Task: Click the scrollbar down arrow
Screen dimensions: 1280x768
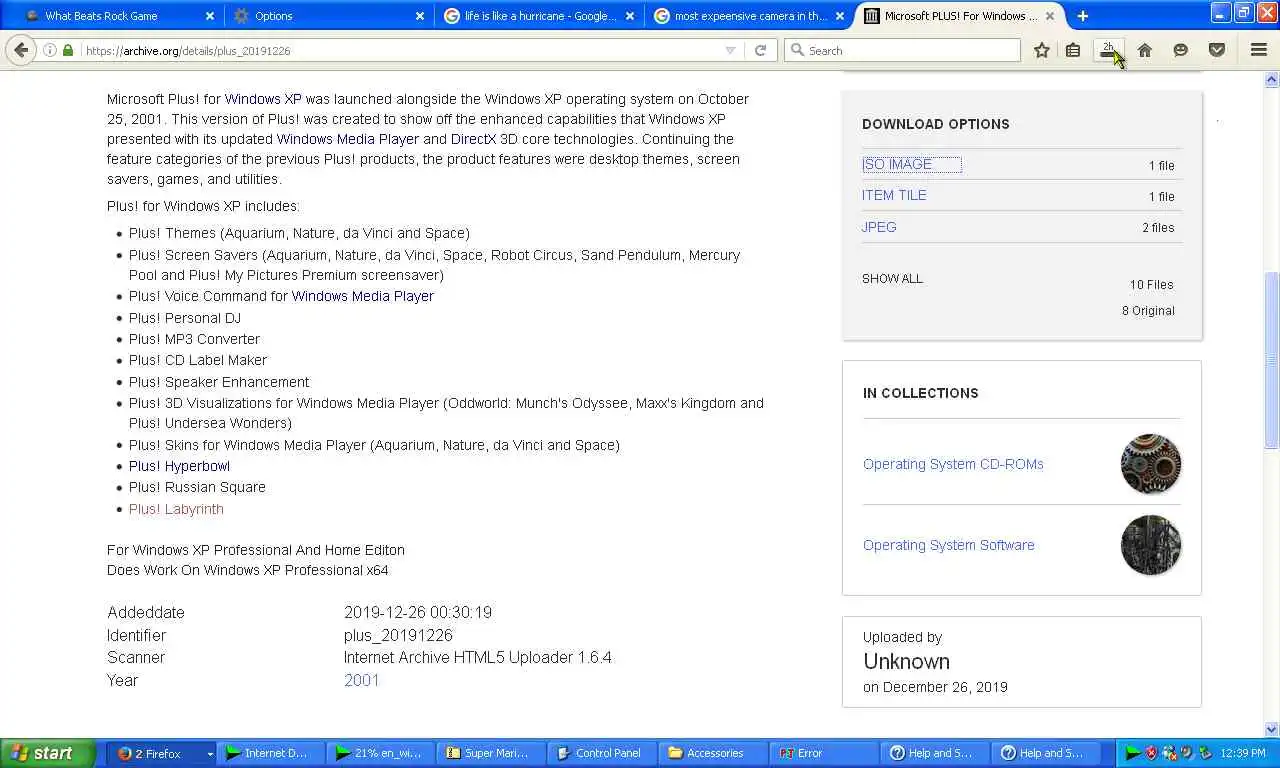Action: 1272,730
